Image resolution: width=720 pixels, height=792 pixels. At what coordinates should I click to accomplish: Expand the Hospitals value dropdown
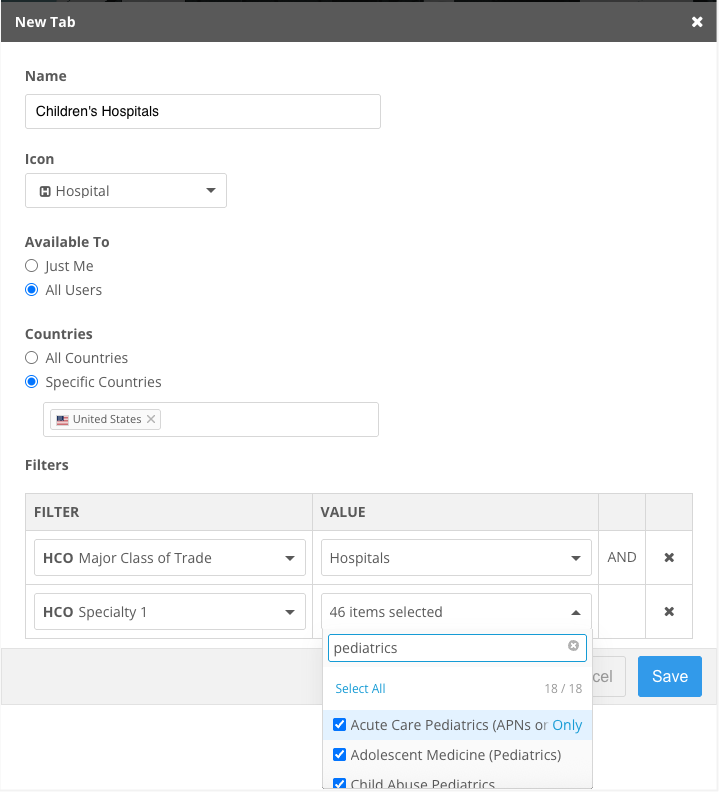tap(456, 558)
